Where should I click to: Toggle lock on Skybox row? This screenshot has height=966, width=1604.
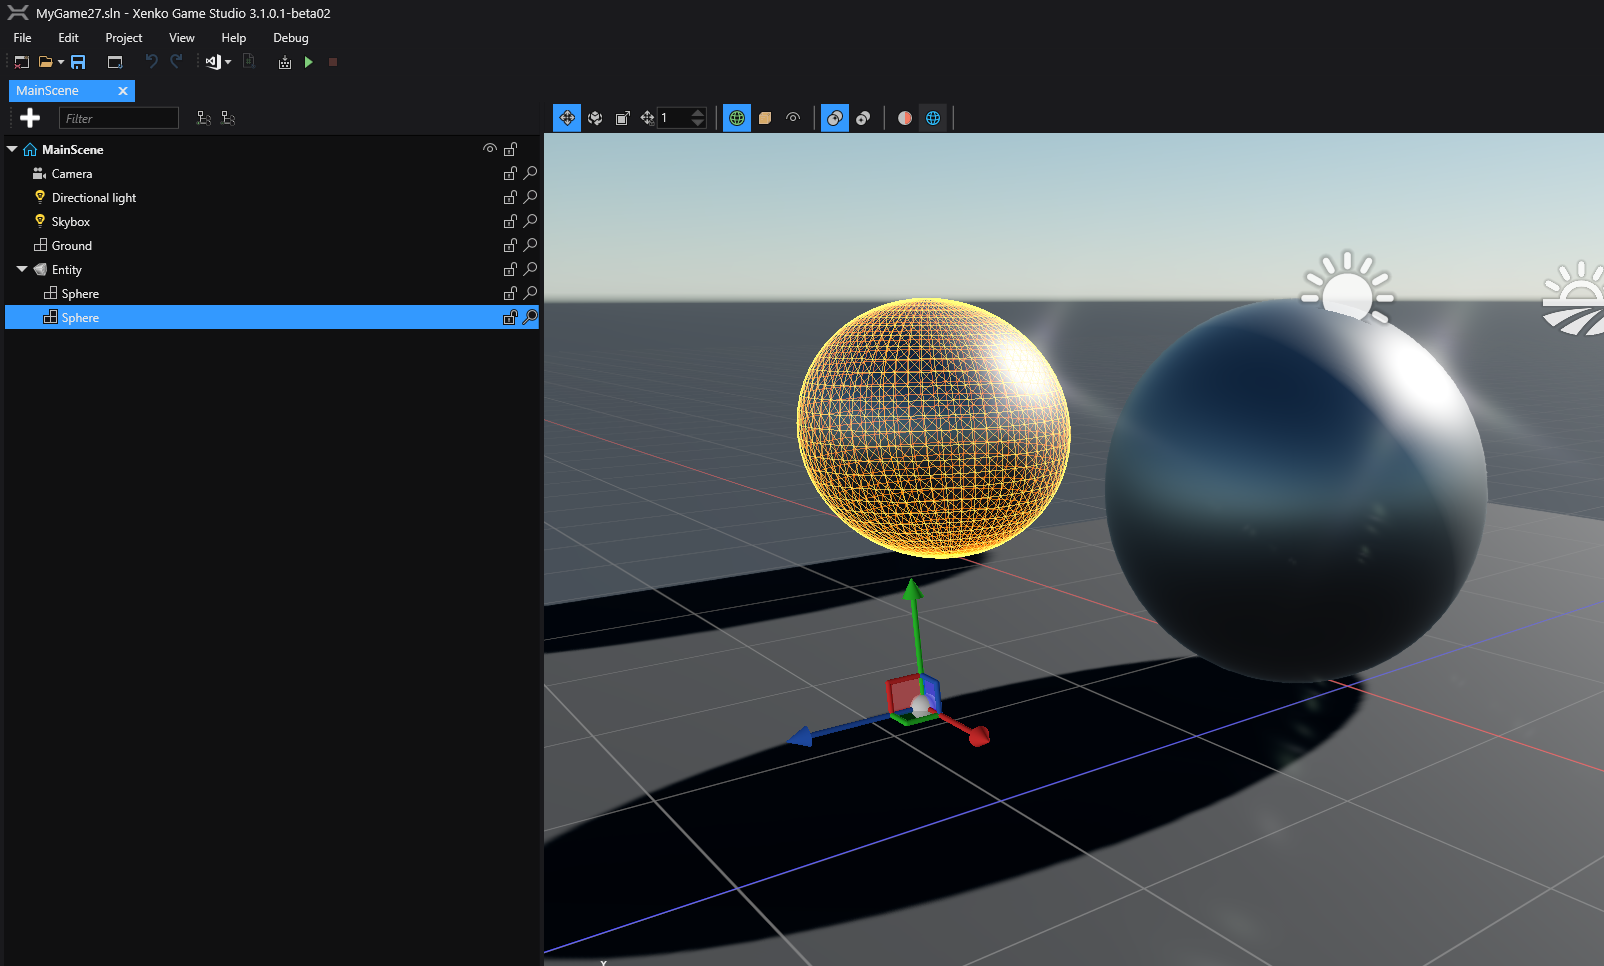(510, 222)
